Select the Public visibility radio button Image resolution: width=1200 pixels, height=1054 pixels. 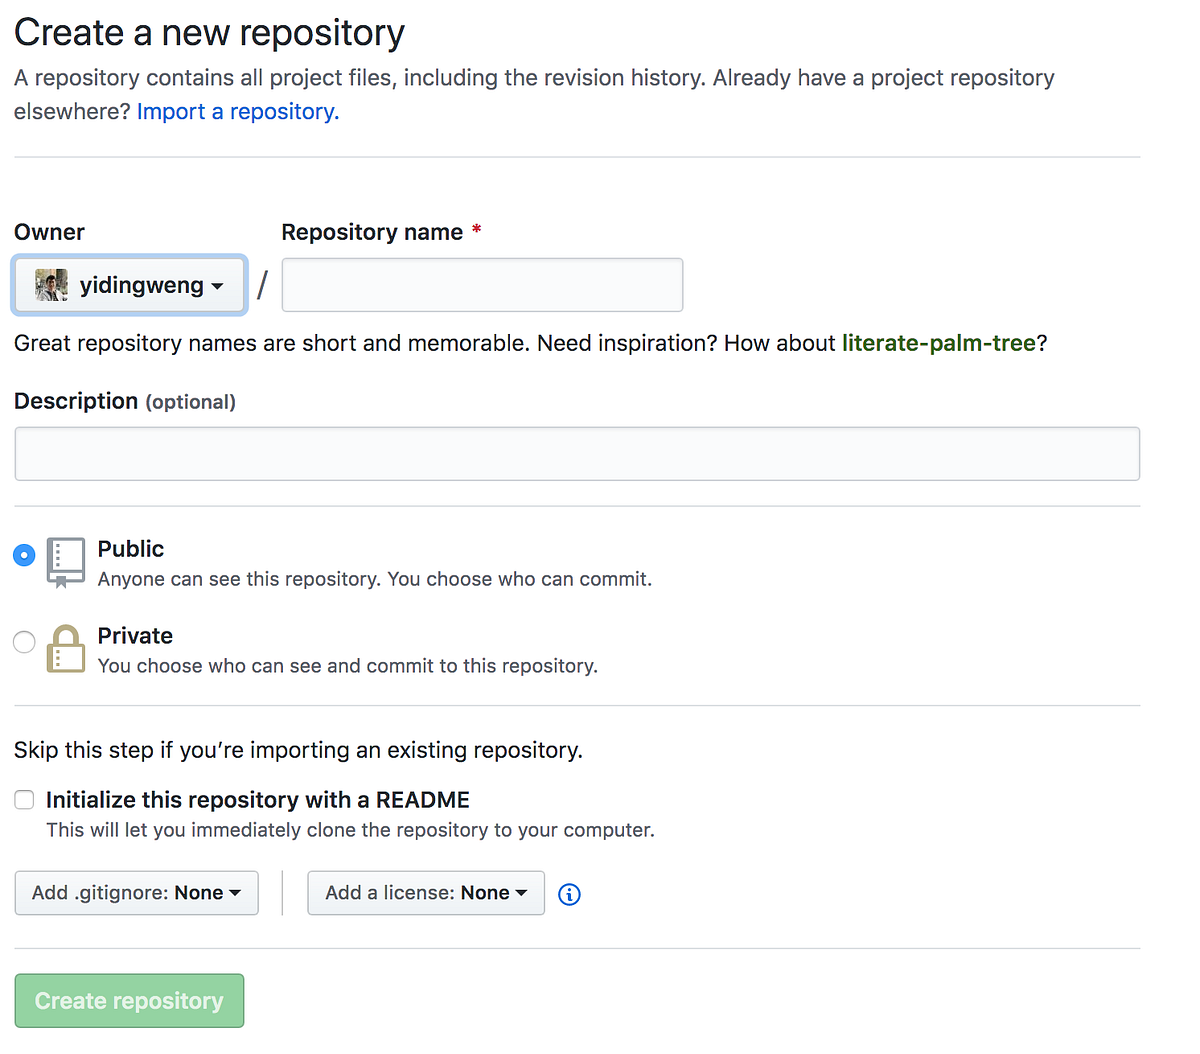(23, 554)
